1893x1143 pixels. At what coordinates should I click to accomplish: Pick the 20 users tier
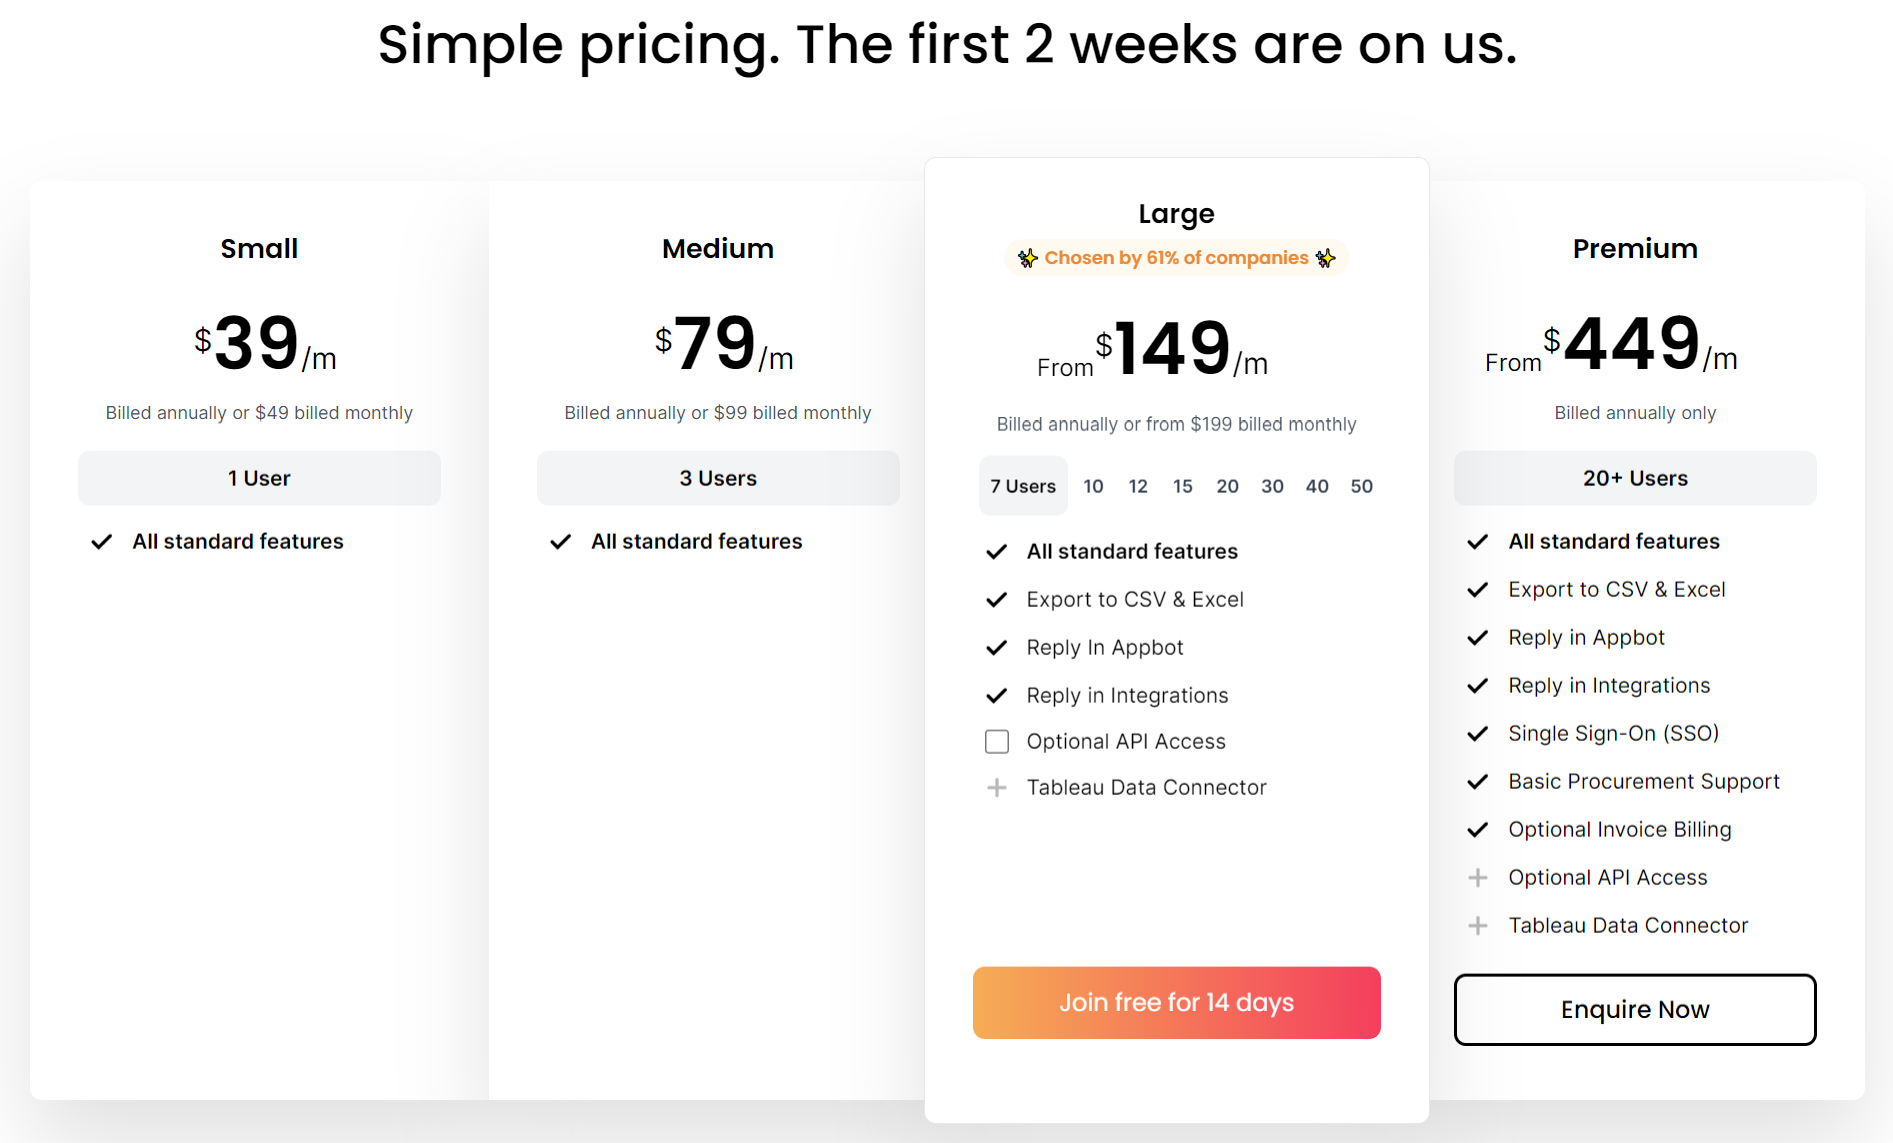click(x=1227, y=486)
